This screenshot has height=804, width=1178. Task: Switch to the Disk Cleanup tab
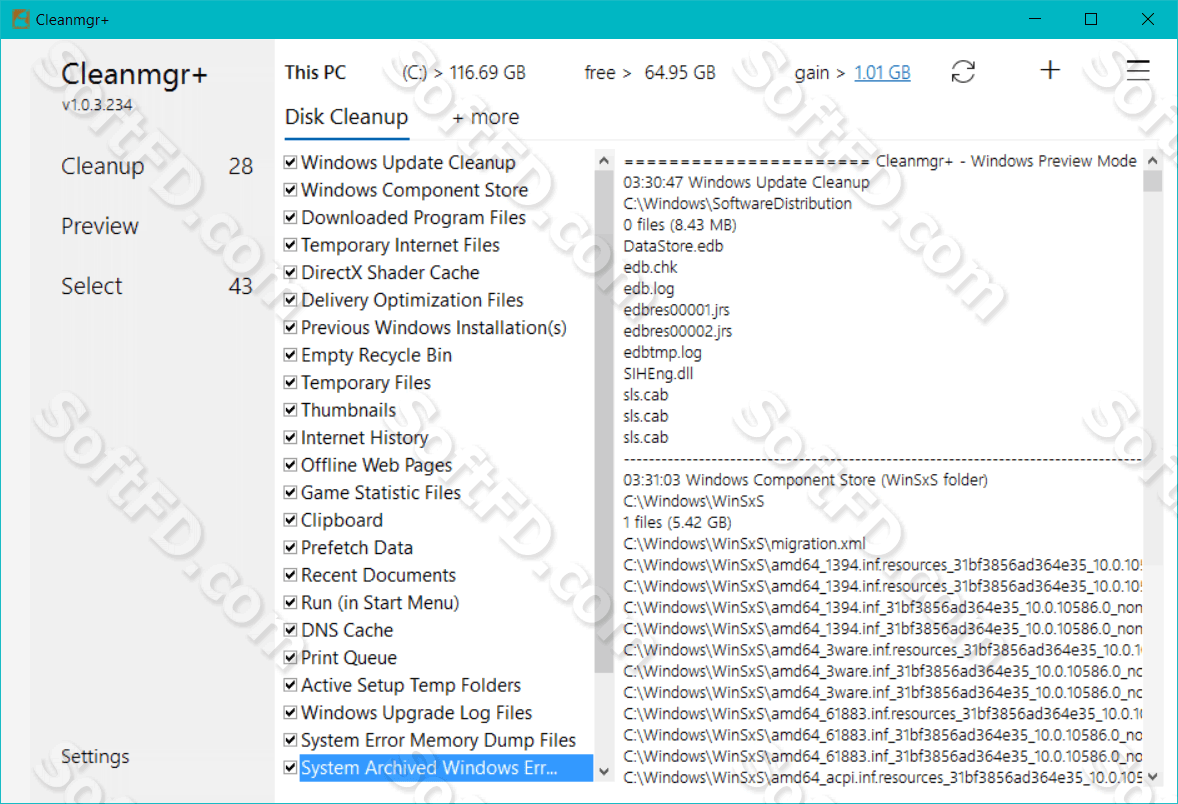click(346, 117)
